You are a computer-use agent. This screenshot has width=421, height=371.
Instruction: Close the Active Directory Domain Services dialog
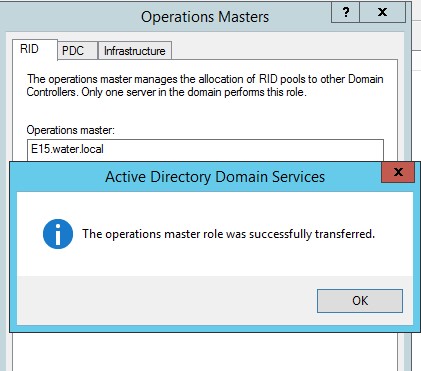tap(398, 172)
